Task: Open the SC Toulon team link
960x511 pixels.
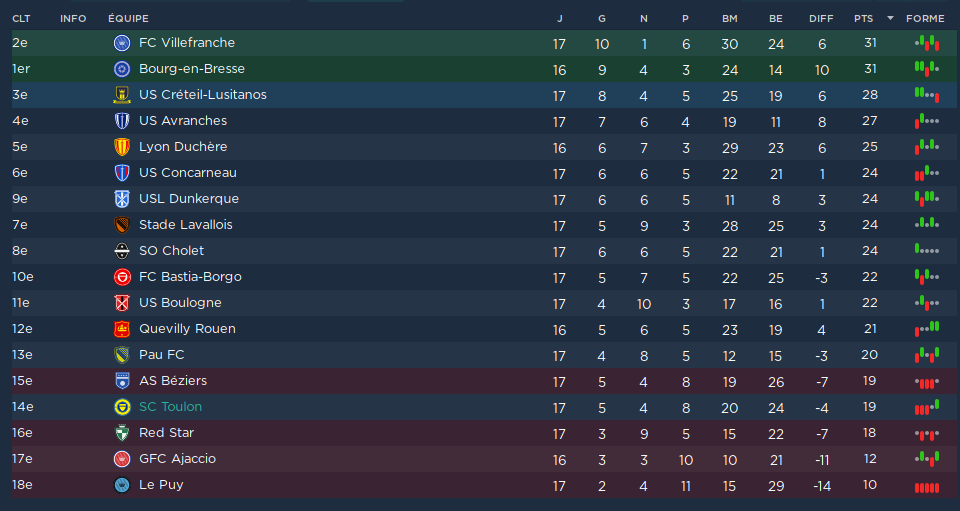Action: tap(170, 406)
